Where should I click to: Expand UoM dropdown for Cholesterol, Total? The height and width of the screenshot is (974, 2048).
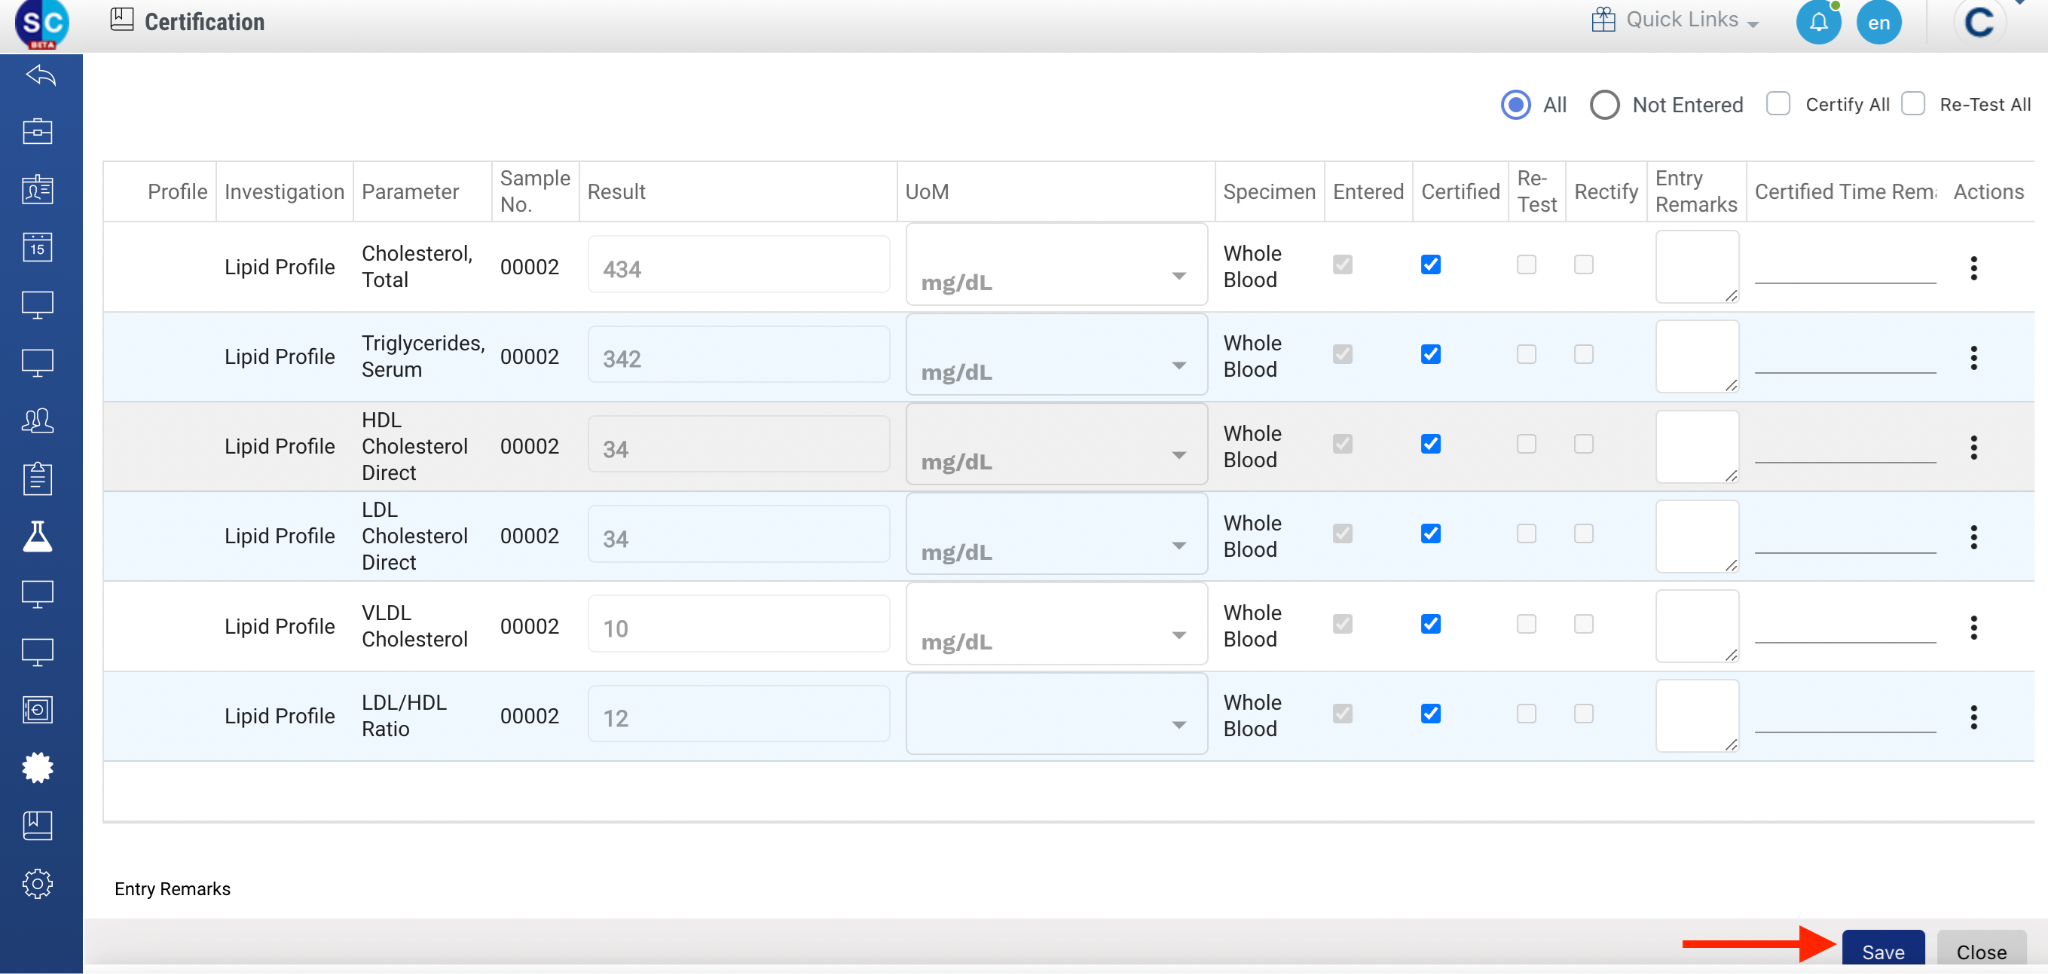pyautogui.click(x=1179, y=276)
